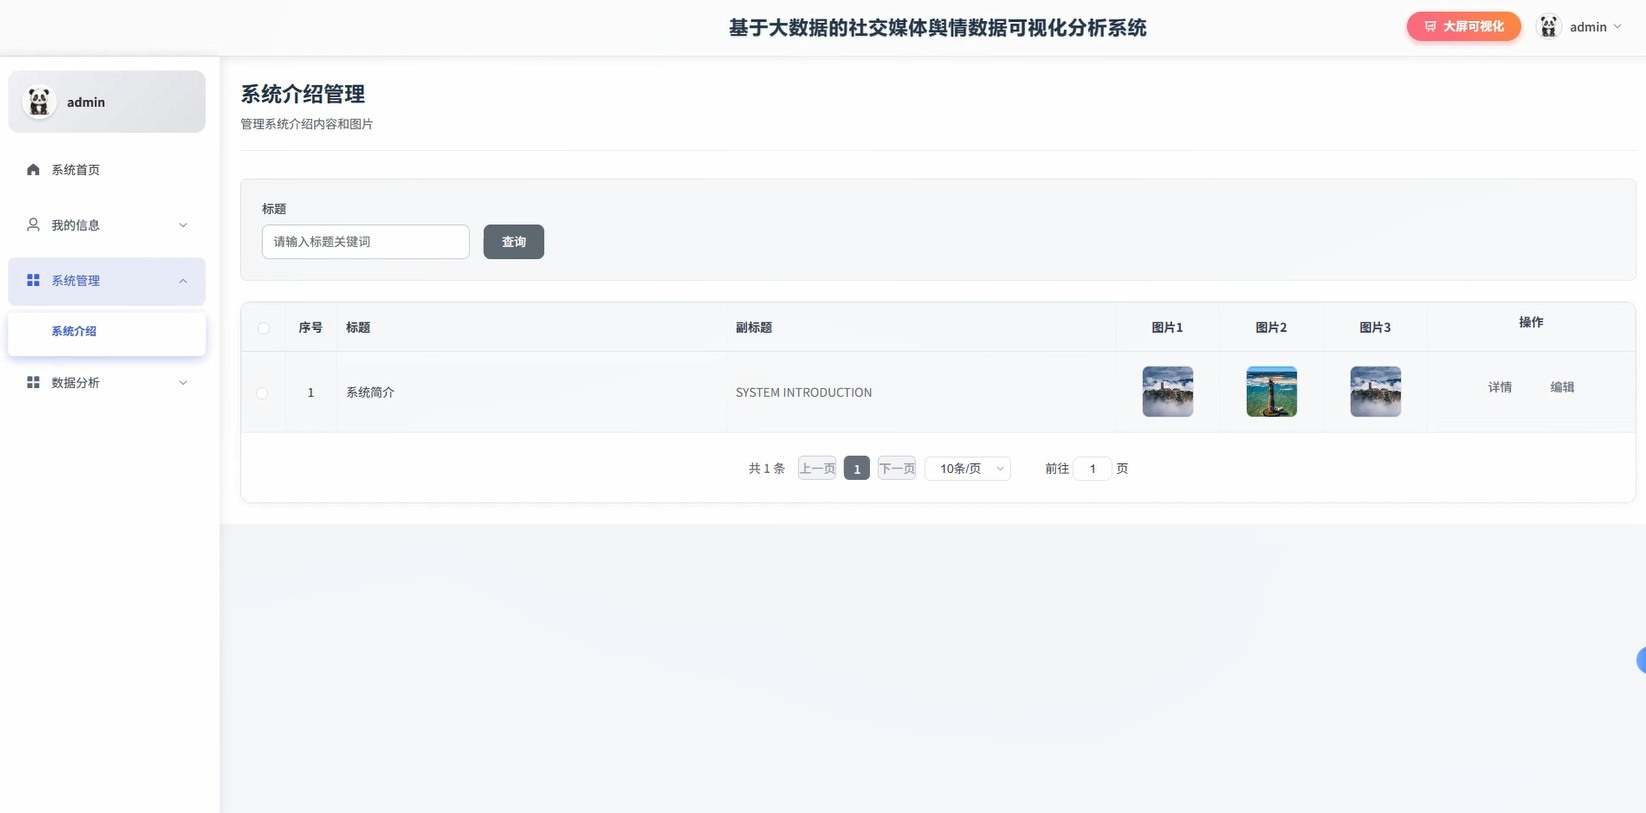Click the 系统介绍管理 page heading
Screen dimensions: 1646x813
[x=303, y=94]
